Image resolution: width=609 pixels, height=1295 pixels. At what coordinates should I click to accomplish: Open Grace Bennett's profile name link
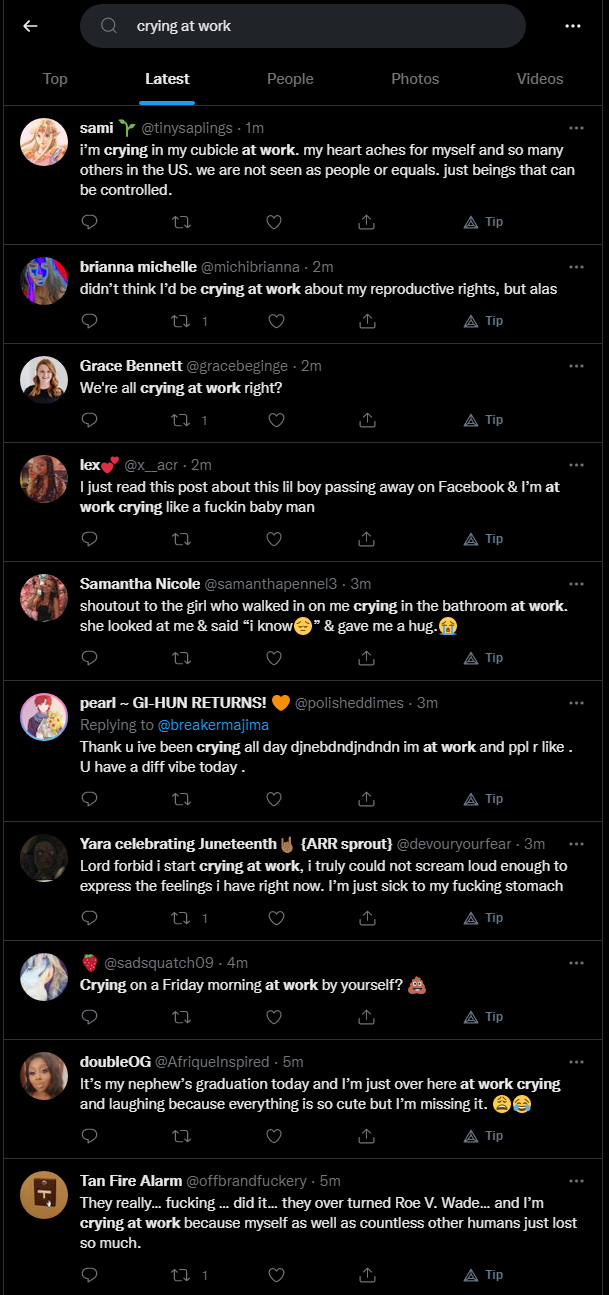tap(129, 366)
